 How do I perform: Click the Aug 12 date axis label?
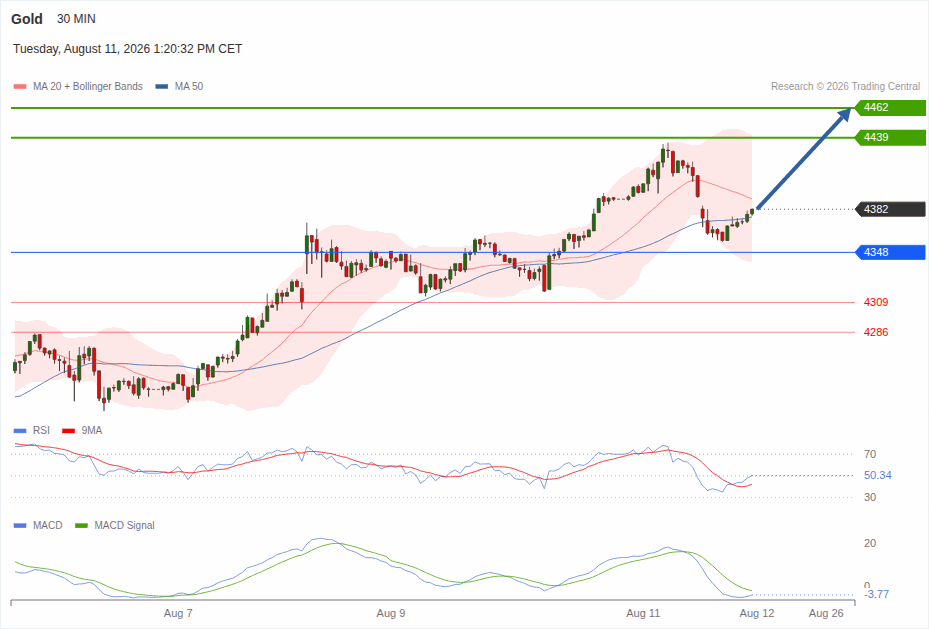[x=757, y=613]
